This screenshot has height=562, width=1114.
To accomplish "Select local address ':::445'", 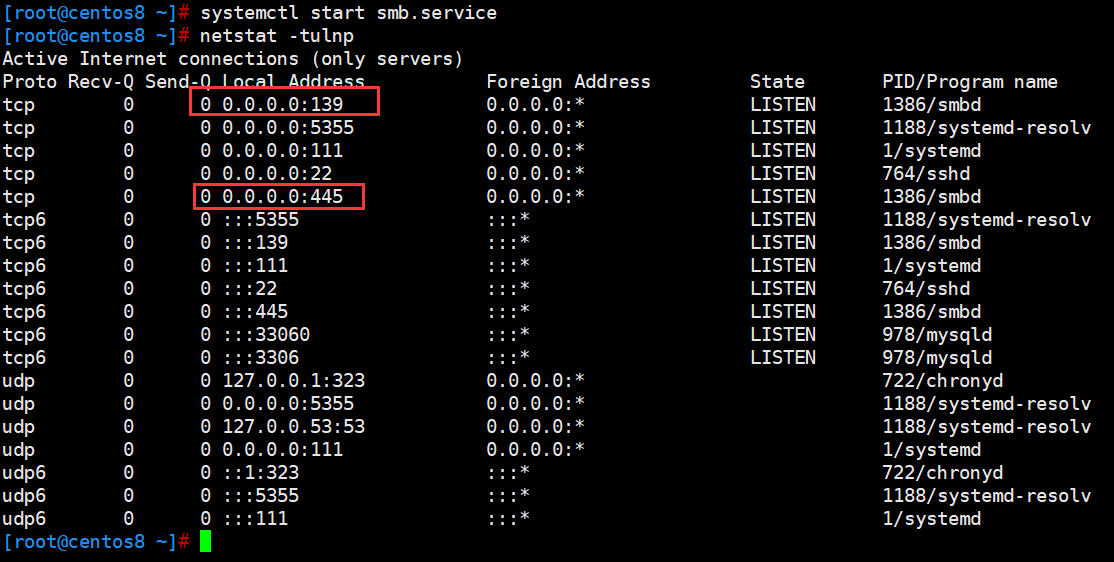I will click(x=255, y=311).
